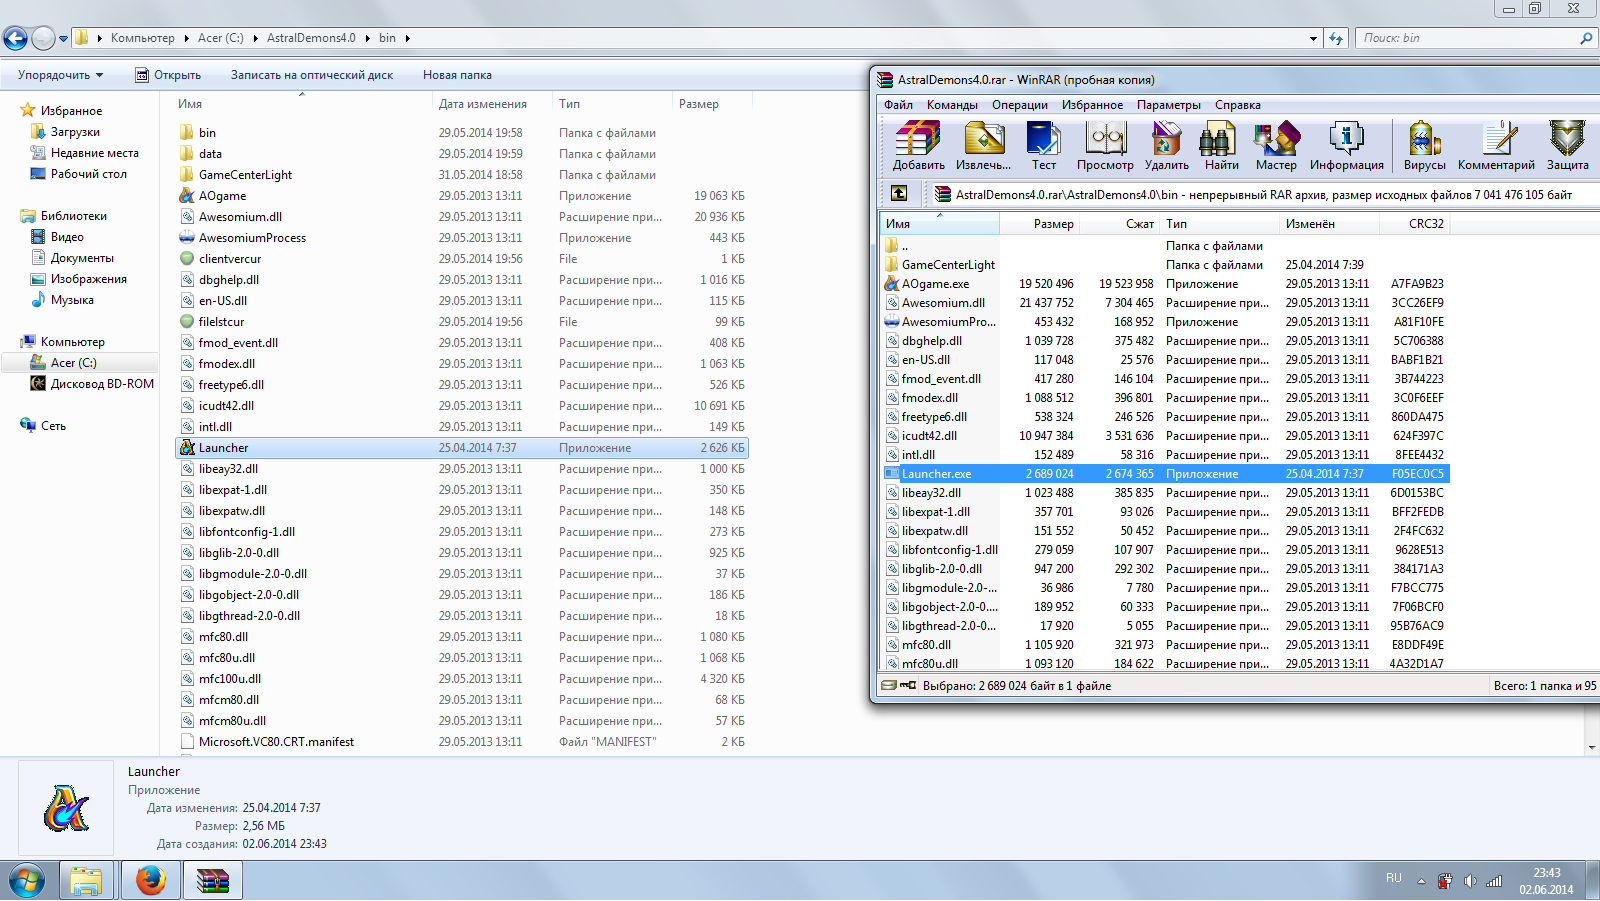Click the volume speaker tray icon
Image resolution: width=1600 pixels, height=901 pixels.
pyautogui.click(x=1470, y=881)
